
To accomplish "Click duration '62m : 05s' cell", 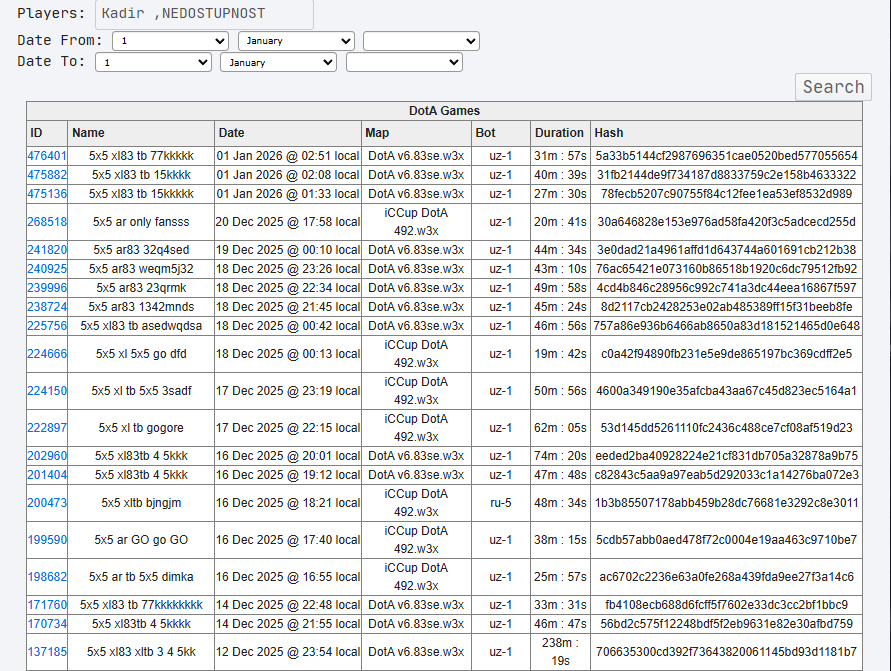I will coord(560,428).
